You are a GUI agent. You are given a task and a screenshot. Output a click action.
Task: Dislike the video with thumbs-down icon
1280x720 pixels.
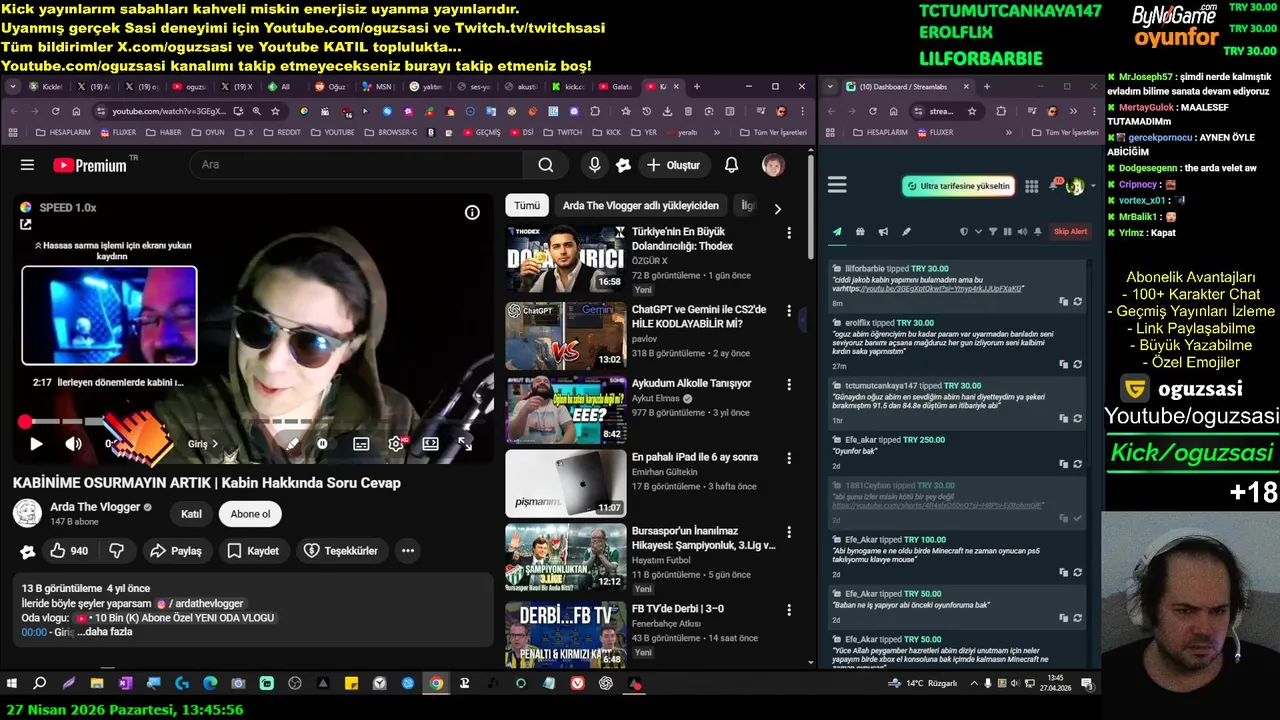point(116,551)
